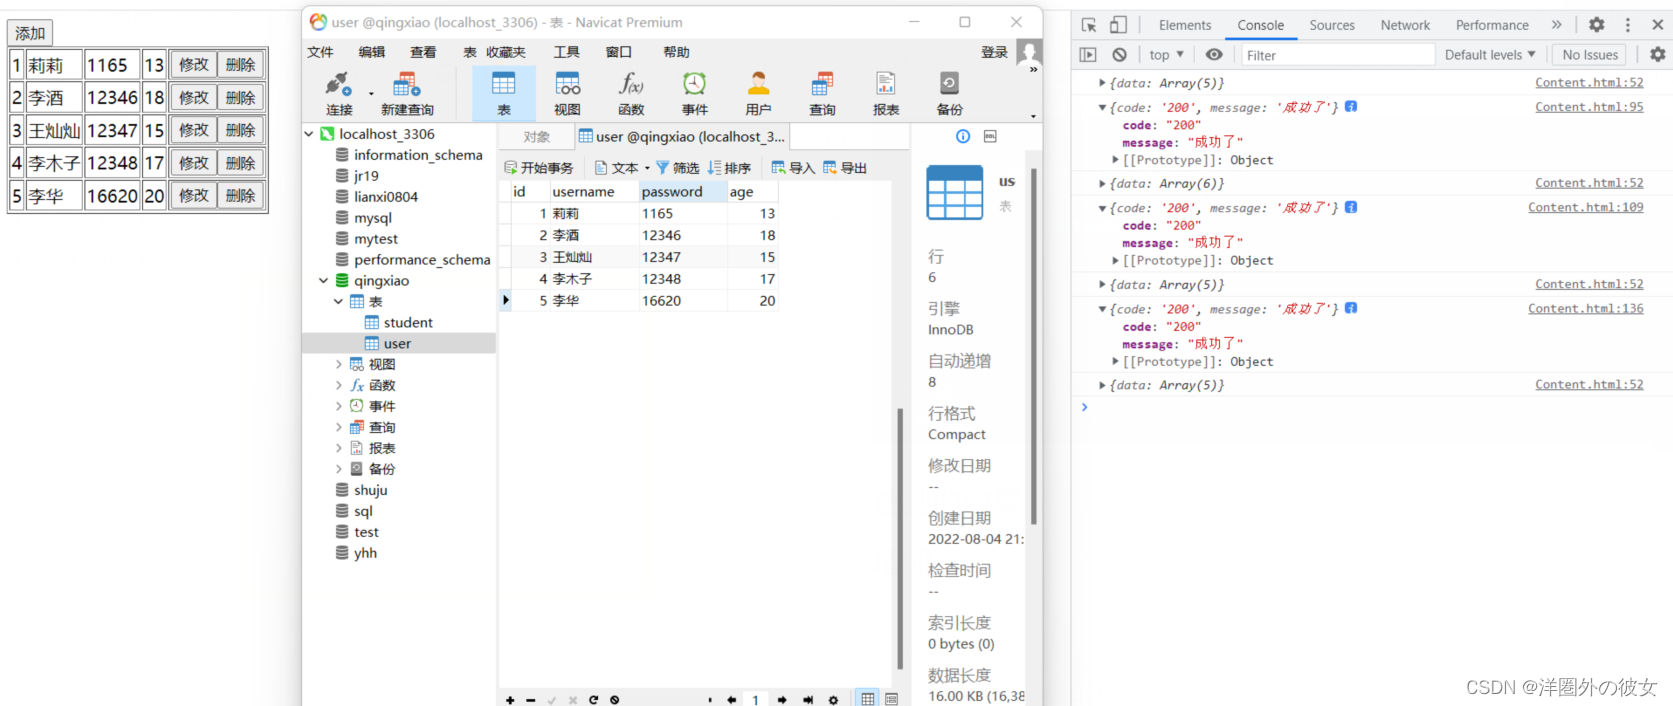
Task: Expand the 函数 functions tree node
Action: coord(338,386)
